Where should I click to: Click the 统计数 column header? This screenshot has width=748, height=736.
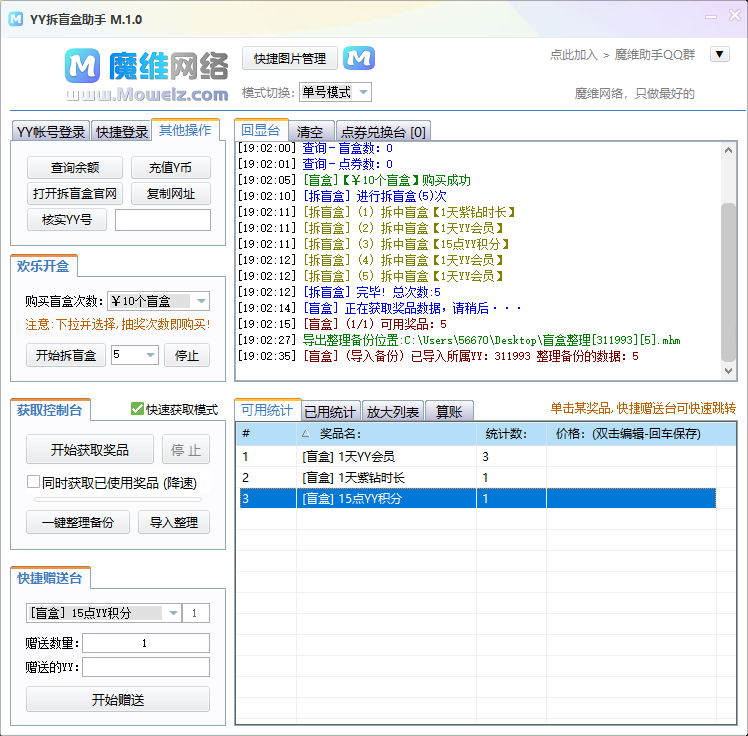pyautogui.click(x=511, y=434)
